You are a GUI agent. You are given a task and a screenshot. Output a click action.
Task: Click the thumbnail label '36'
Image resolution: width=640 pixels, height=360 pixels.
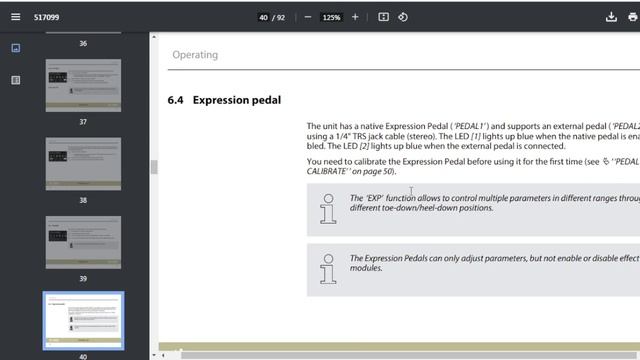83,43
